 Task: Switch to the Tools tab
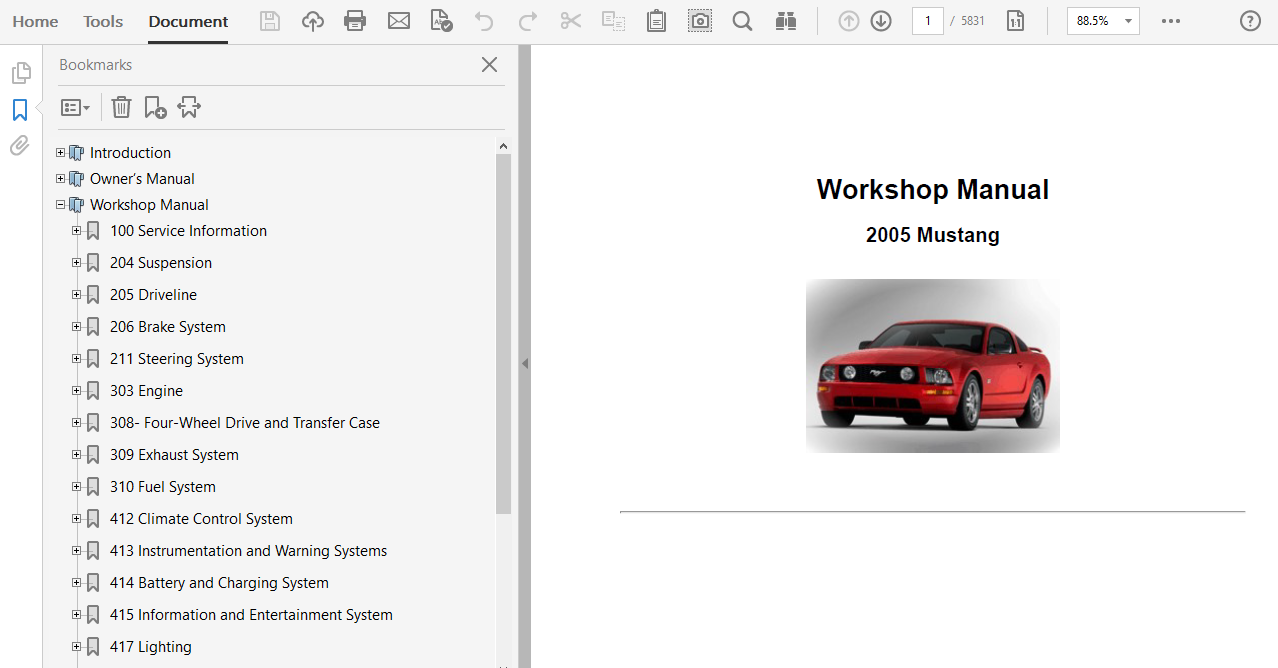pyautogui.click(x=103, y=21)
